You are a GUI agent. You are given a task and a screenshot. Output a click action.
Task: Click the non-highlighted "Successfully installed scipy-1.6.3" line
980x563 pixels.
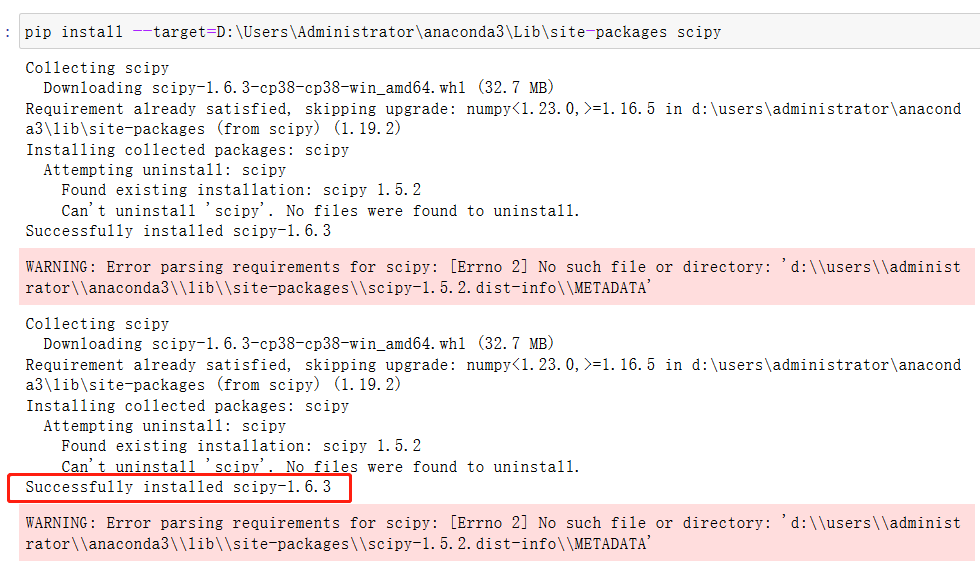click(178, 231)
